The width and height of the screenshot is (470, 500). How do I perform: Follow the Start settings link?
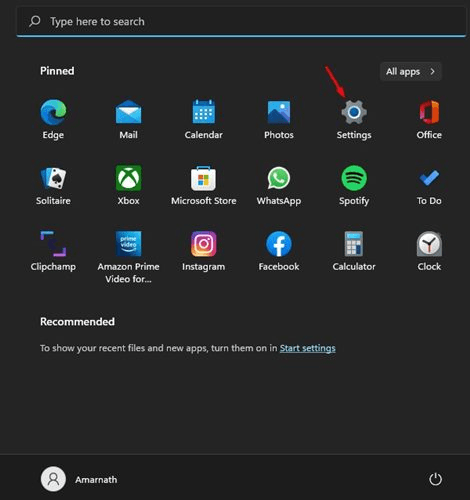(307, 348)
